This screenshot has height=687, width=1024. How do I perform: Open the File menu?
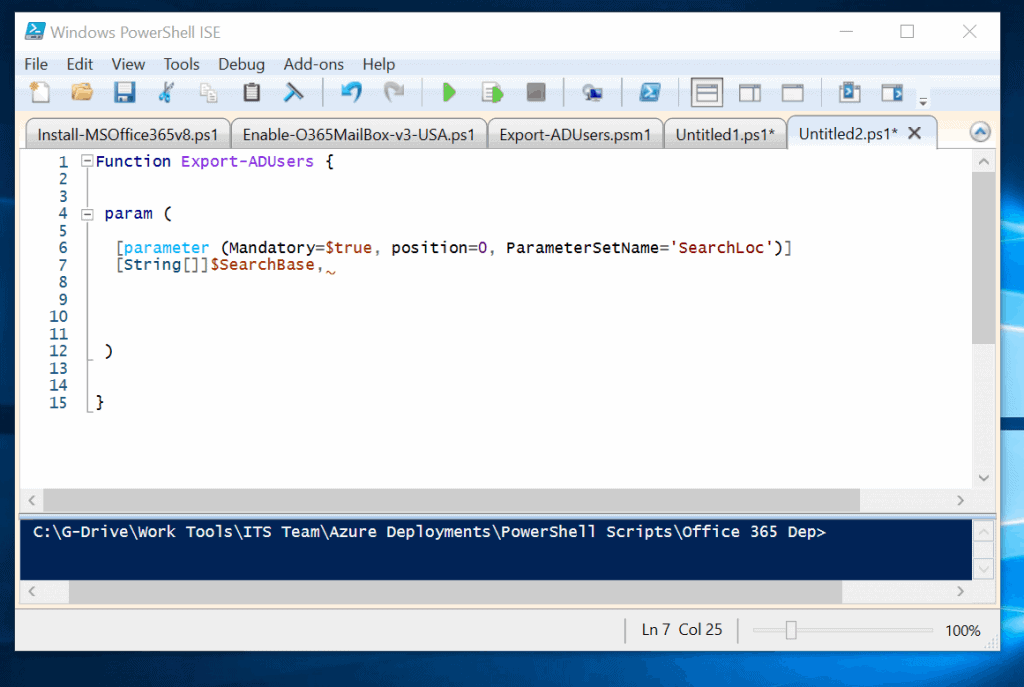pyautogui.click(x=36, y=64)
